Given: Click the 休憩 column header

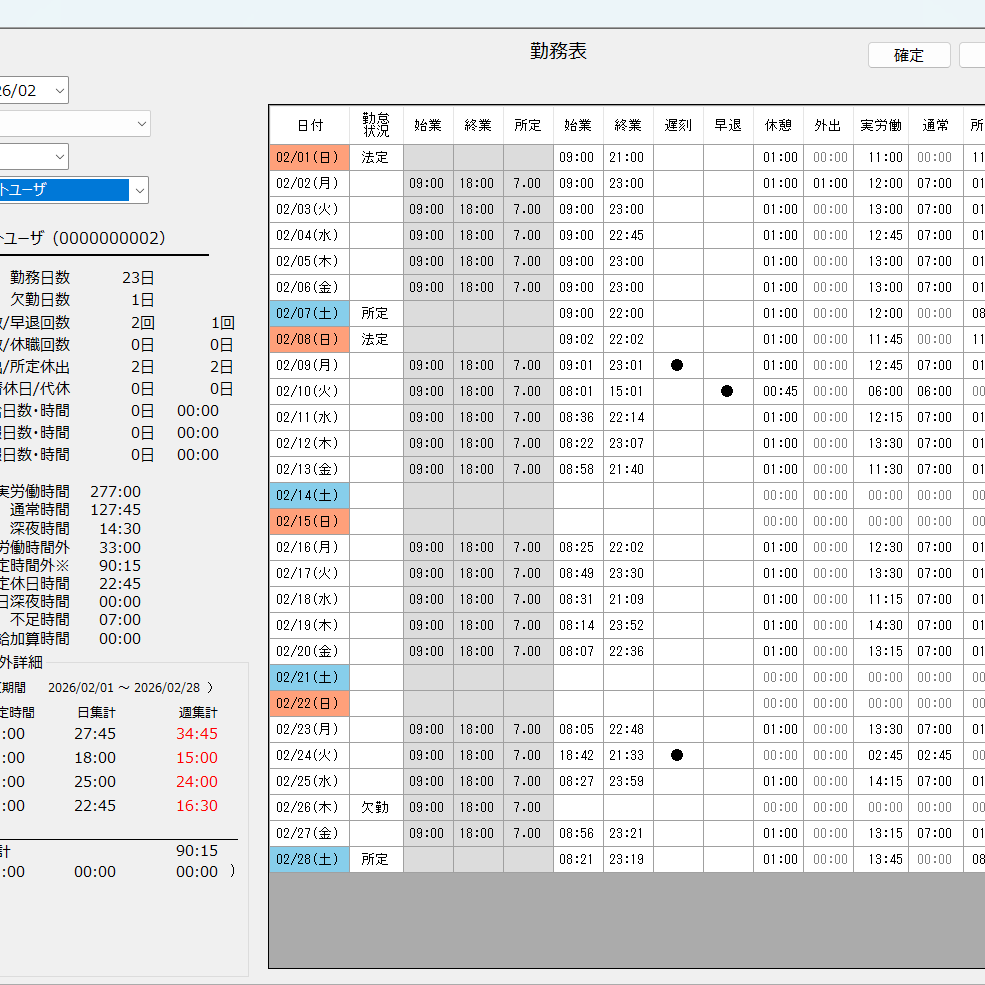Looking at the screenshot, I should (778, 125).
